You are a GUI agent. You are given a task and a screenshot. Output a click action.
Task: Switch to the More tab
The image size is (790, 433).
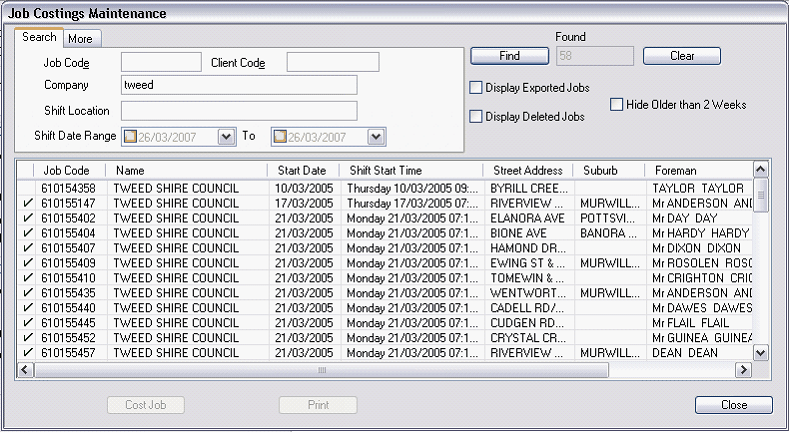(x=80, y=39)
